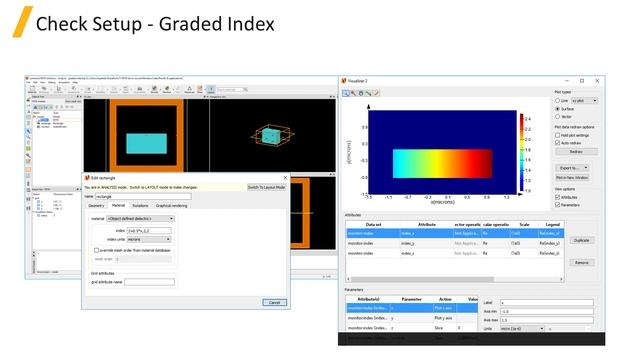This screenshot has height=360, width=640.
Task: Open the Help menu
Action: tap(75, 82)
